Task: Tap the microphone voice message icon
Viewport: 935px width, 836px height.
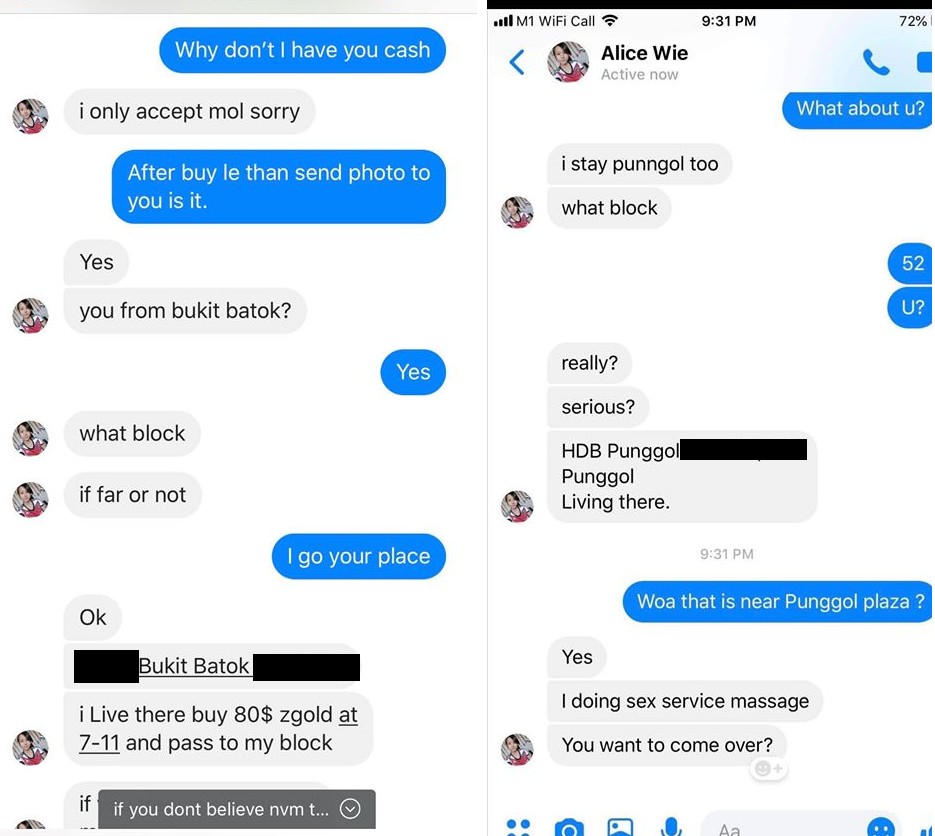Action: pyautogui.click(x=671, y=826)
